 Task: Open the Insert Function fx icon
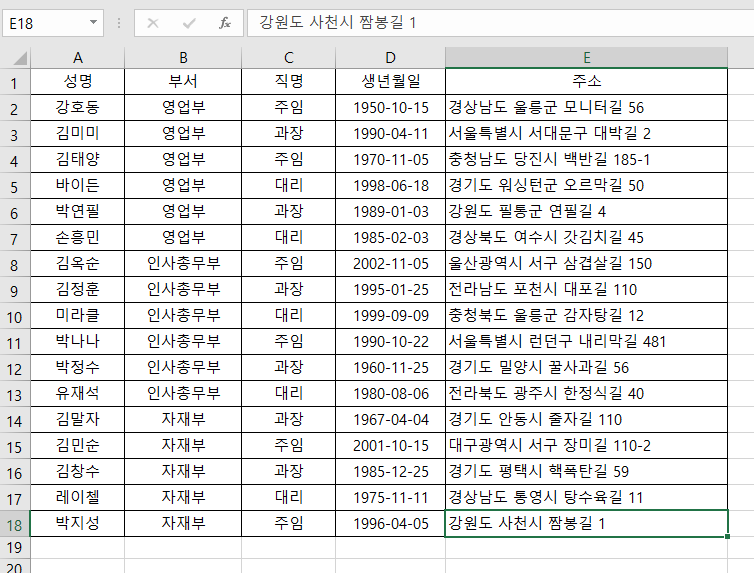(225, 23)
